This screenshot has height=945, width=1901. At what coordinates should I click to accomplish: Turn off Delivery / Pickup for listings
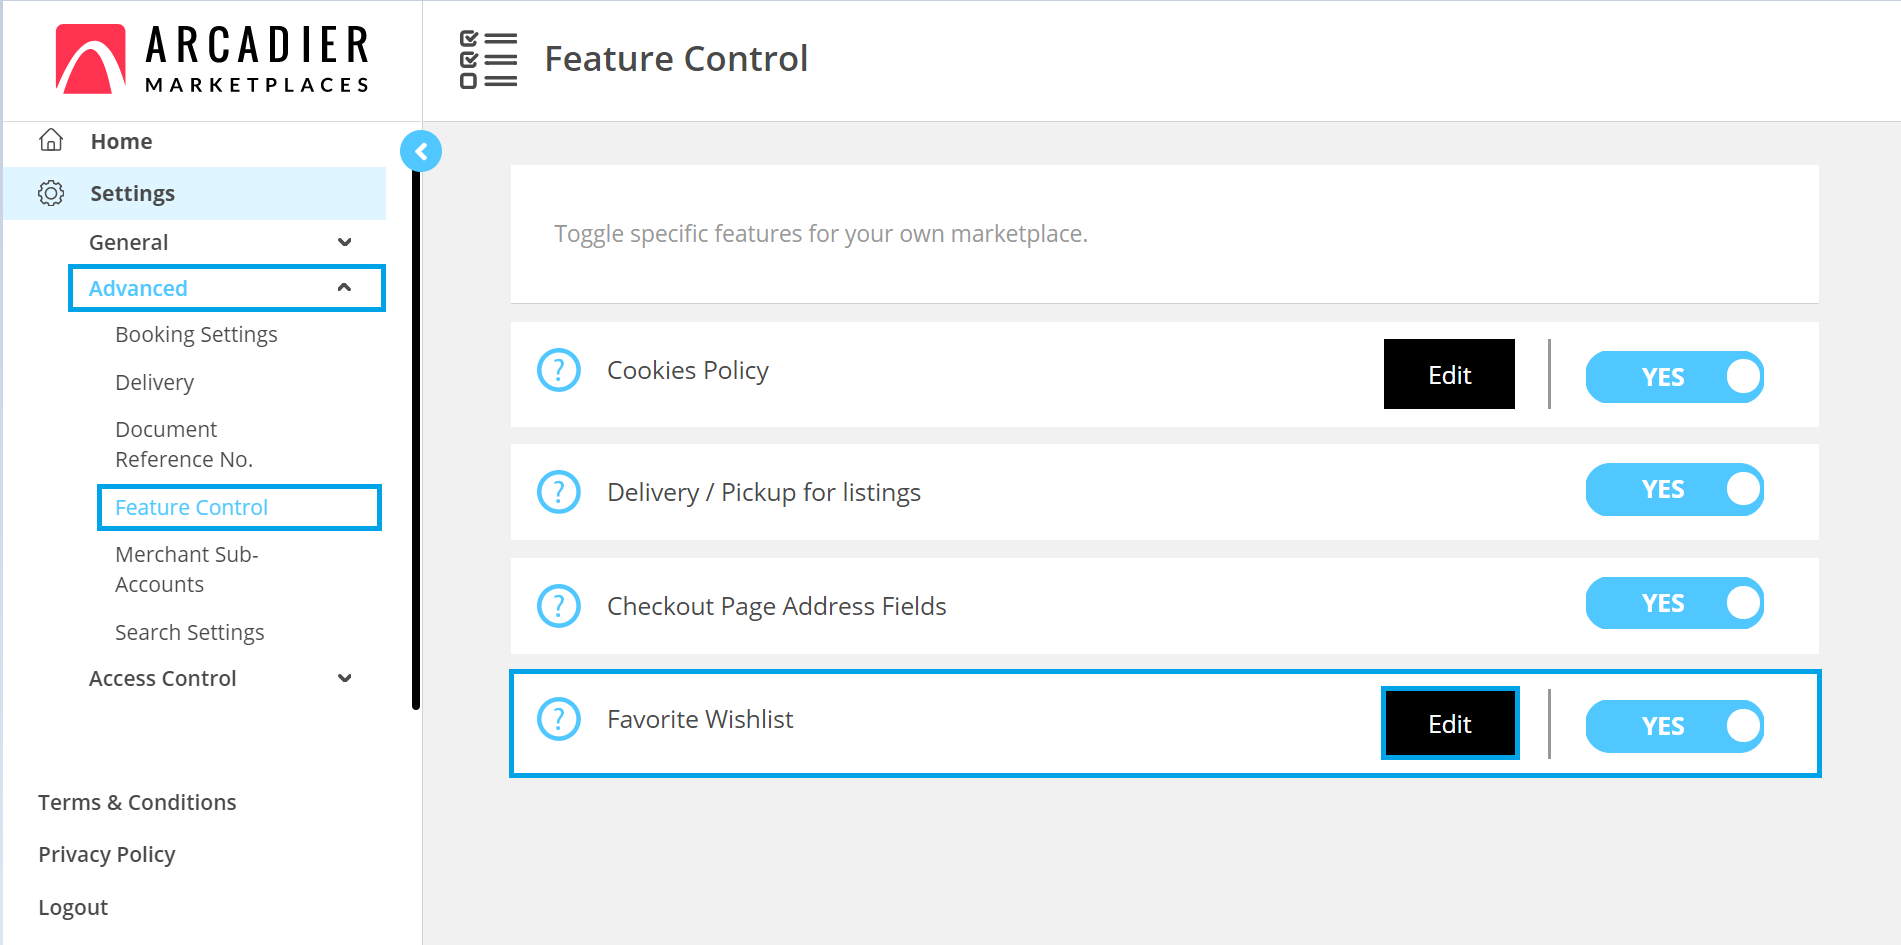(x=1674, y=490)
